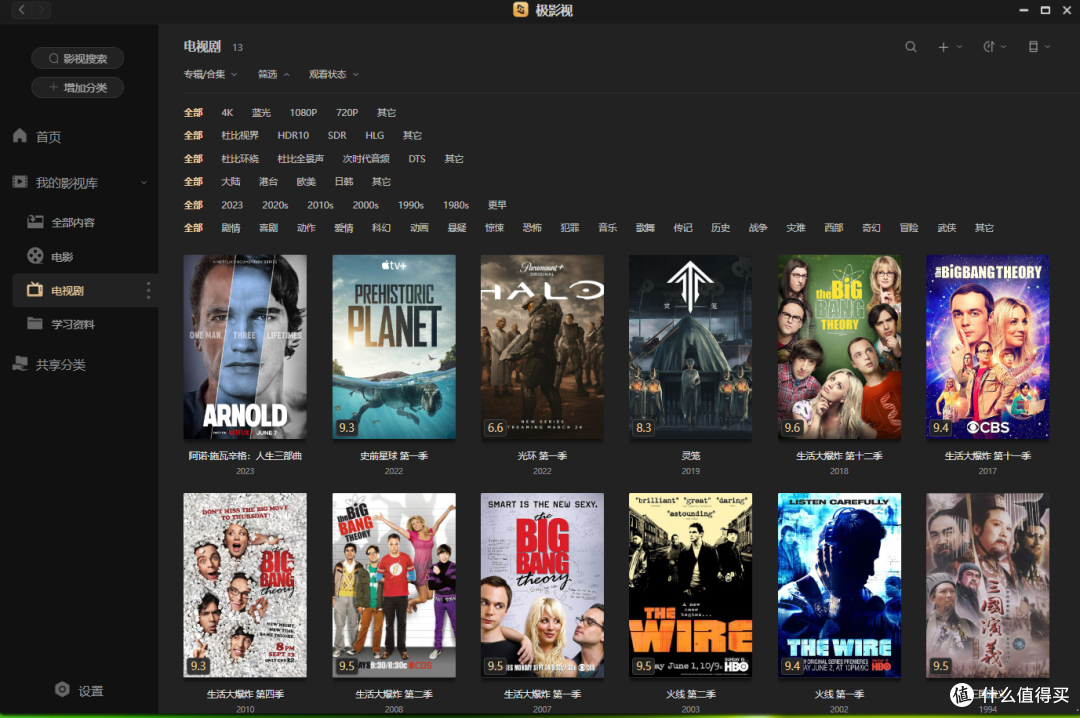Screen dimensions: 1080x718
Task: Open 设置 settings at sidebar bottom
Action: tap(79, 690)
